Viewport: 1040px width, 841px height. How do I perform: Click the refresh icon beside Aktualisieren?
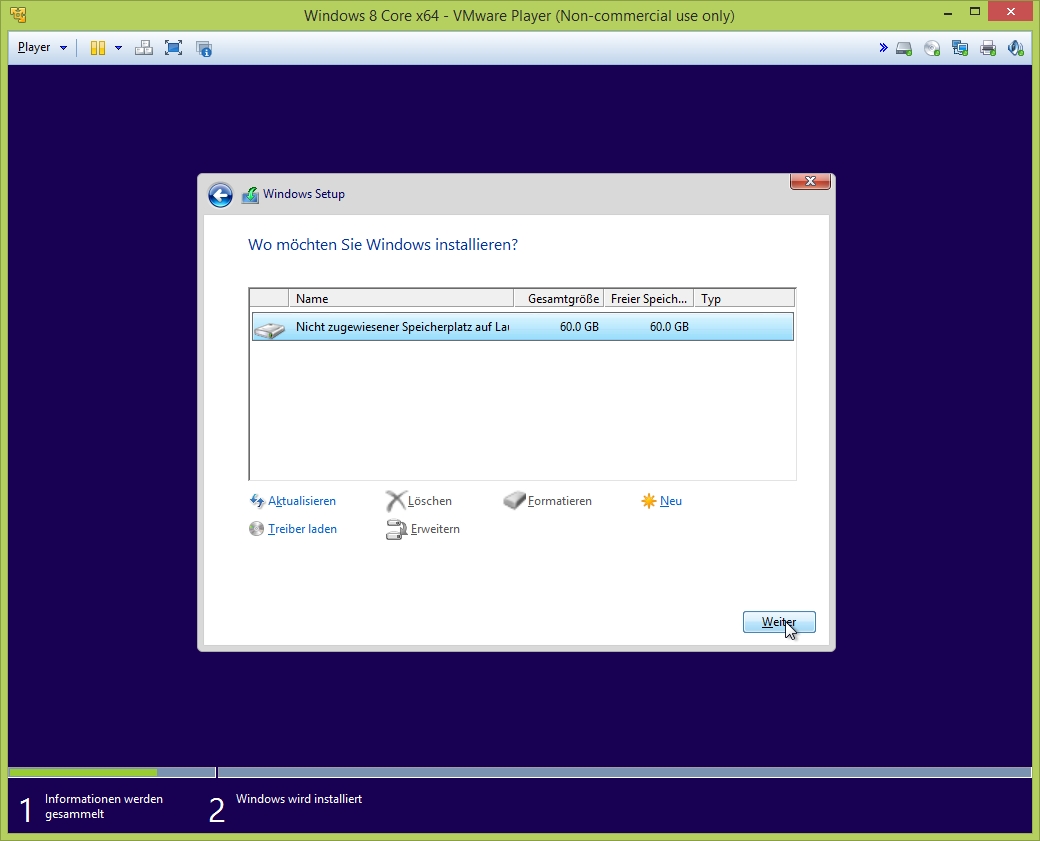point(257,501)
